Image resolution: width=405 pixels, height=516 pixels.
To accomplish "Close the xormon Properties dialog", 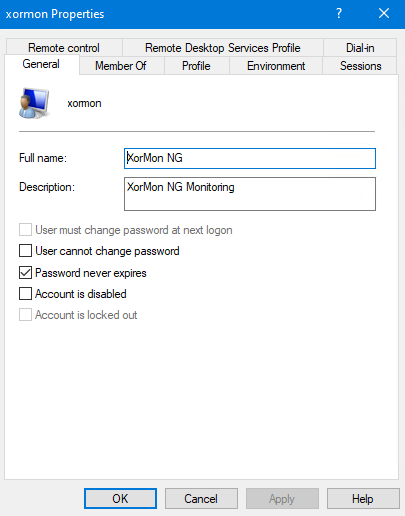I will point(384,14).
